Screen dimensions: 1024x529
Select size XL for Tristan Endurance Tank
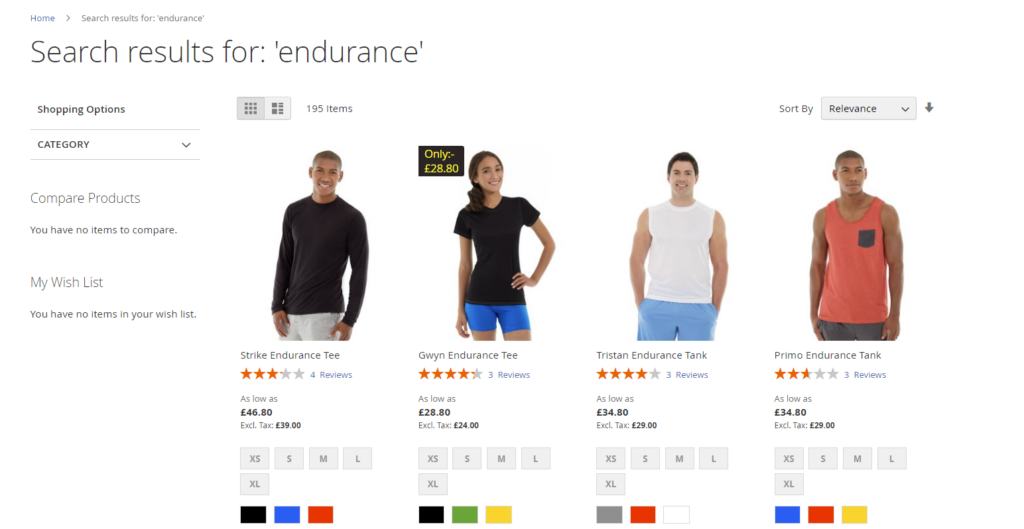pyautogui.click(x=611, y=484)
